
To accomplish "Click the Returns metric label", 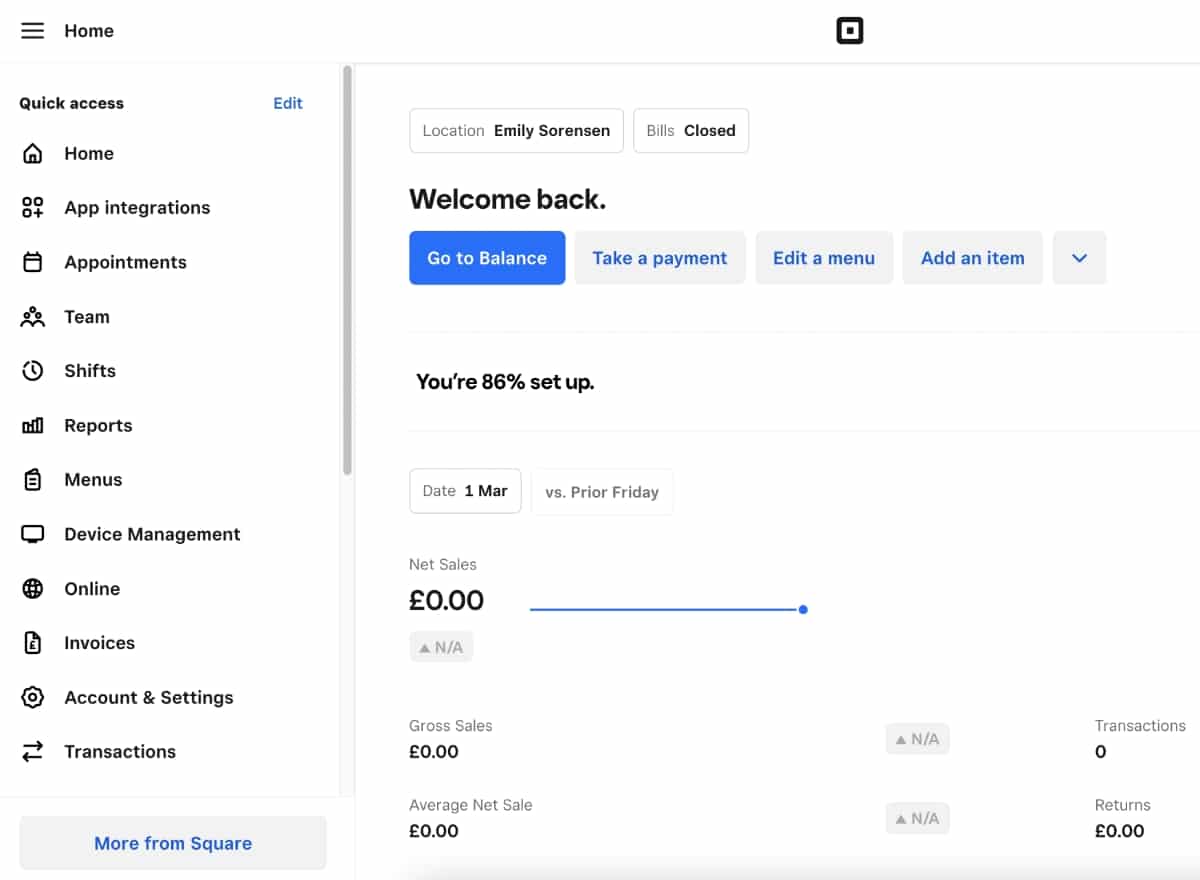I will (x=1123, y=805).
